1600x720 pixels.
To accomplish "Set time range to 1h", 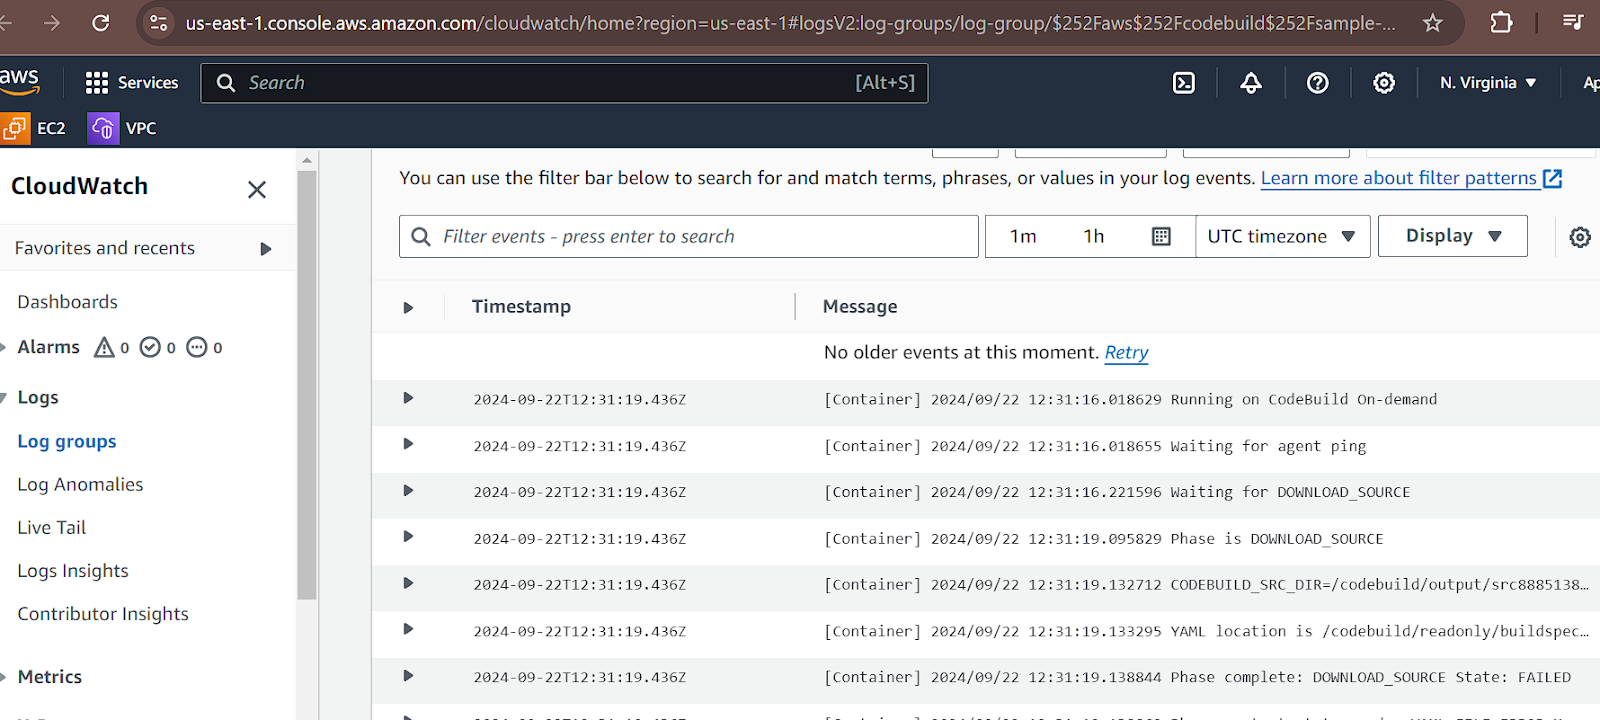I will tap(1094, 236).
